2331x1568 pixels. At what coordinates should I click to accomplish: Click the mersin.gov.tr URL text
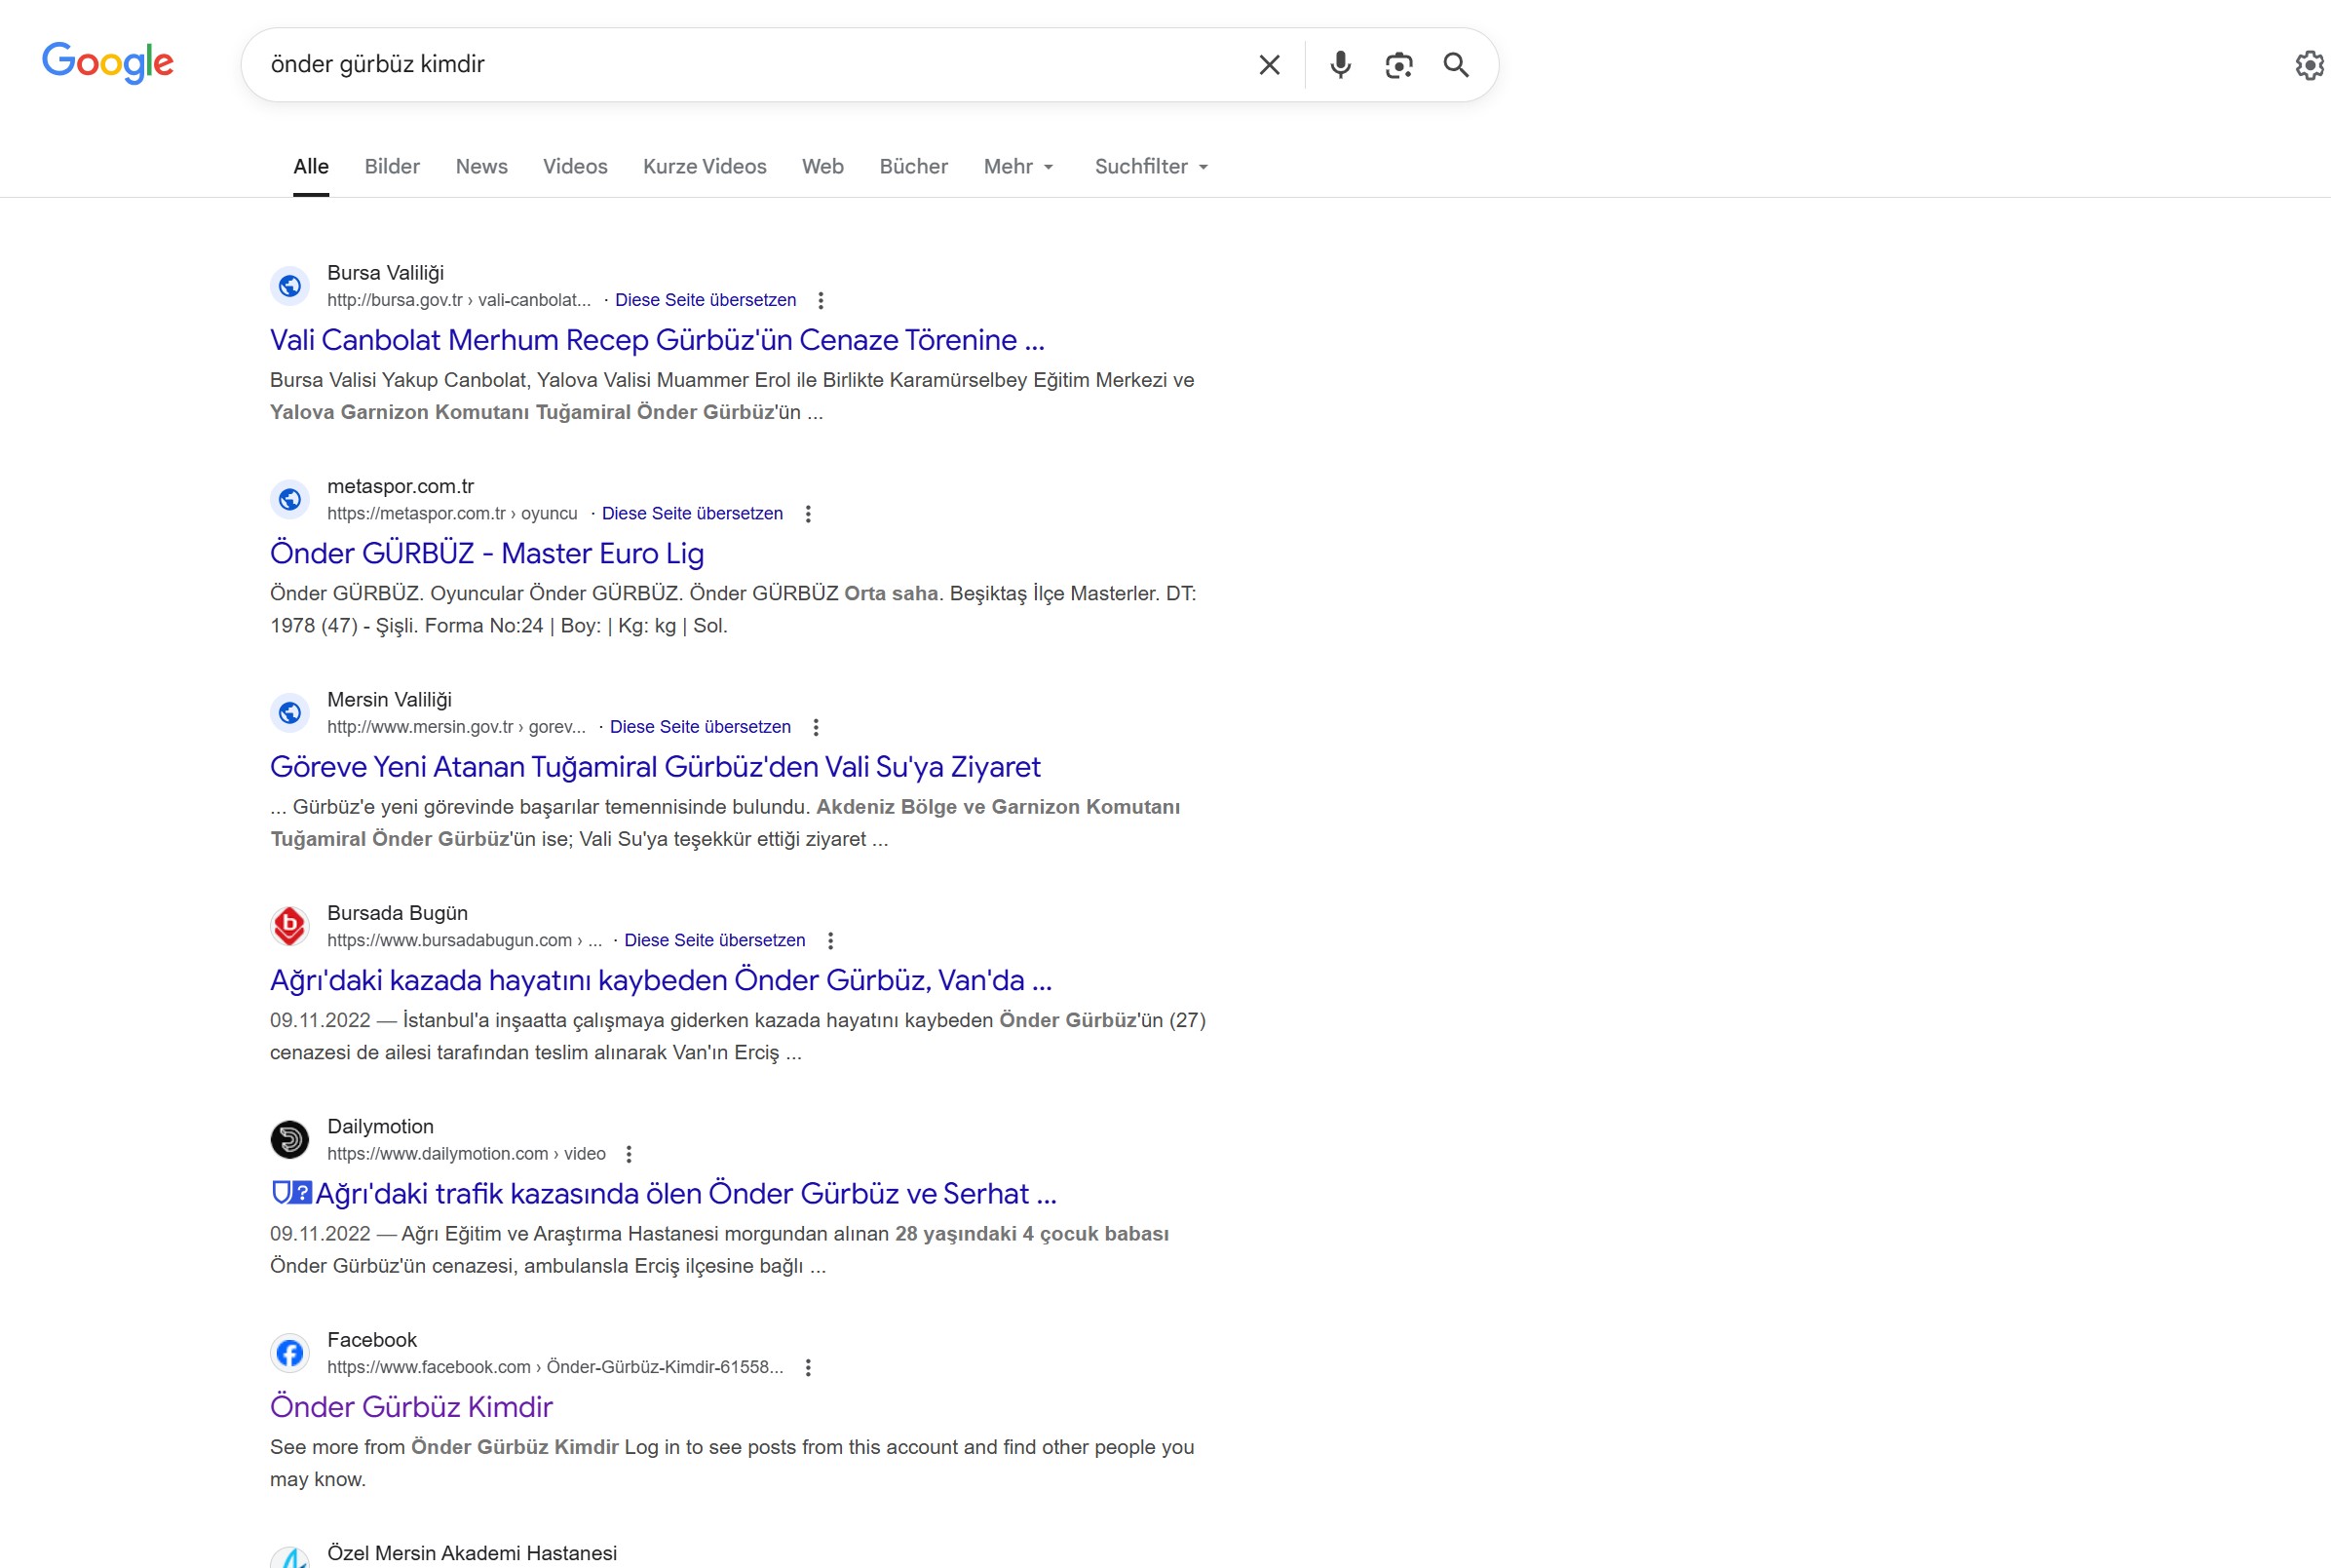(x=456, y=727)
